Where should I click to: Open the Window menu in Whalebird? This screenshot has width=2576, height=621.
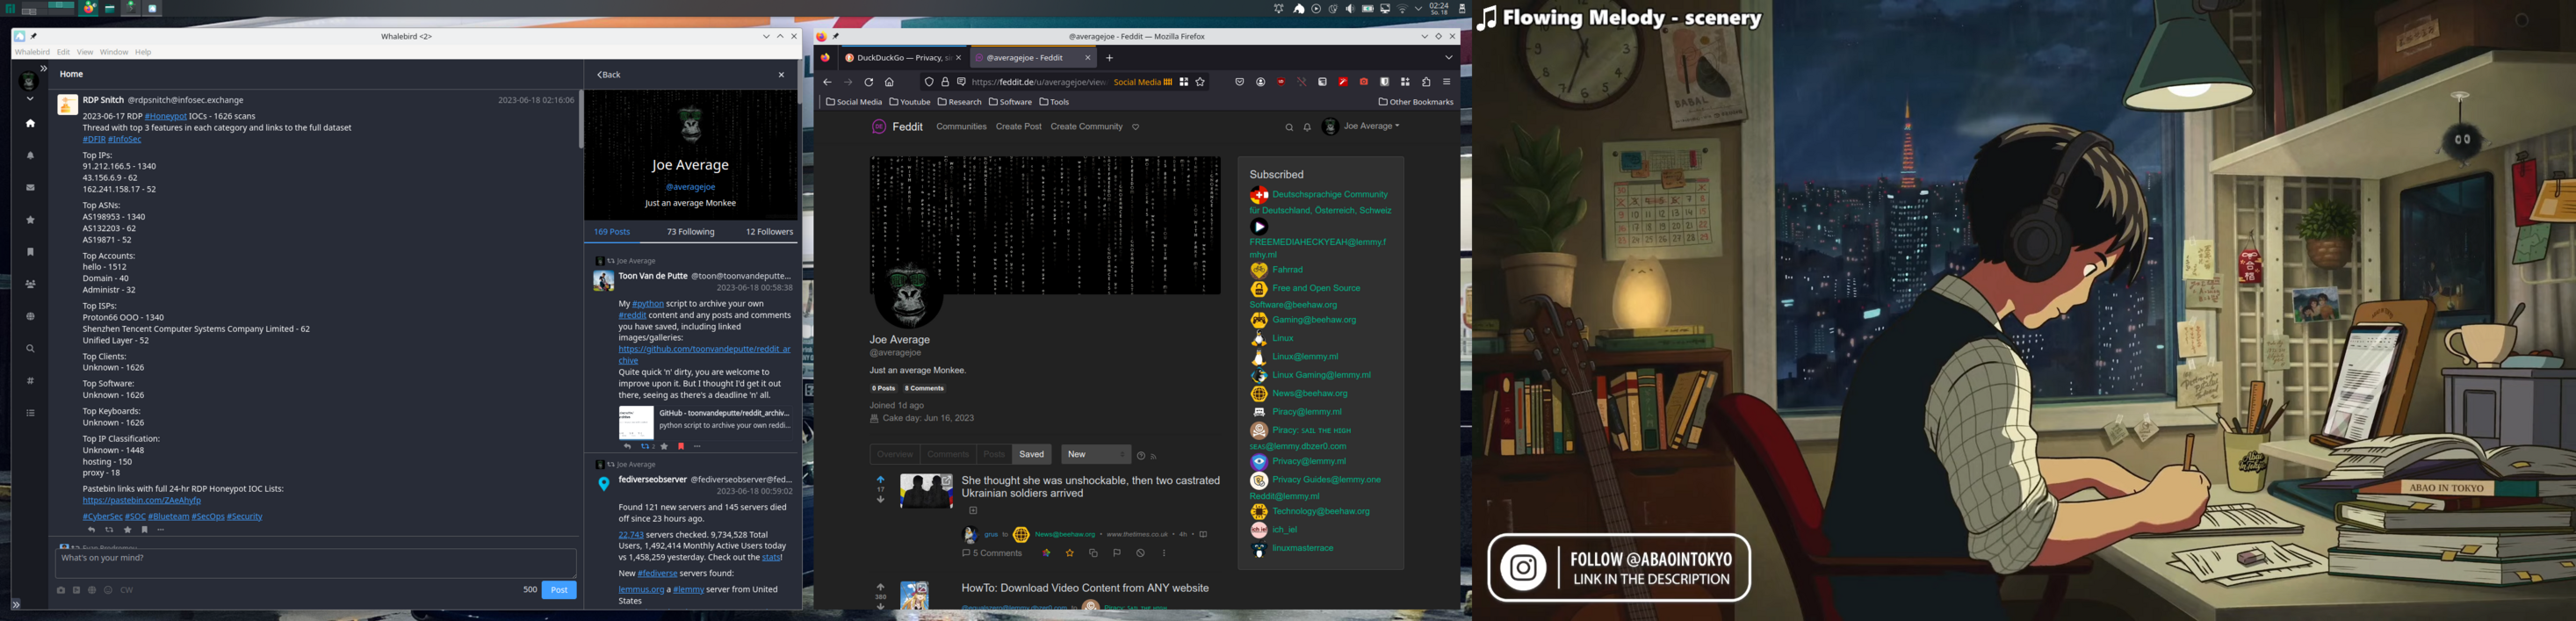(114, 52)
